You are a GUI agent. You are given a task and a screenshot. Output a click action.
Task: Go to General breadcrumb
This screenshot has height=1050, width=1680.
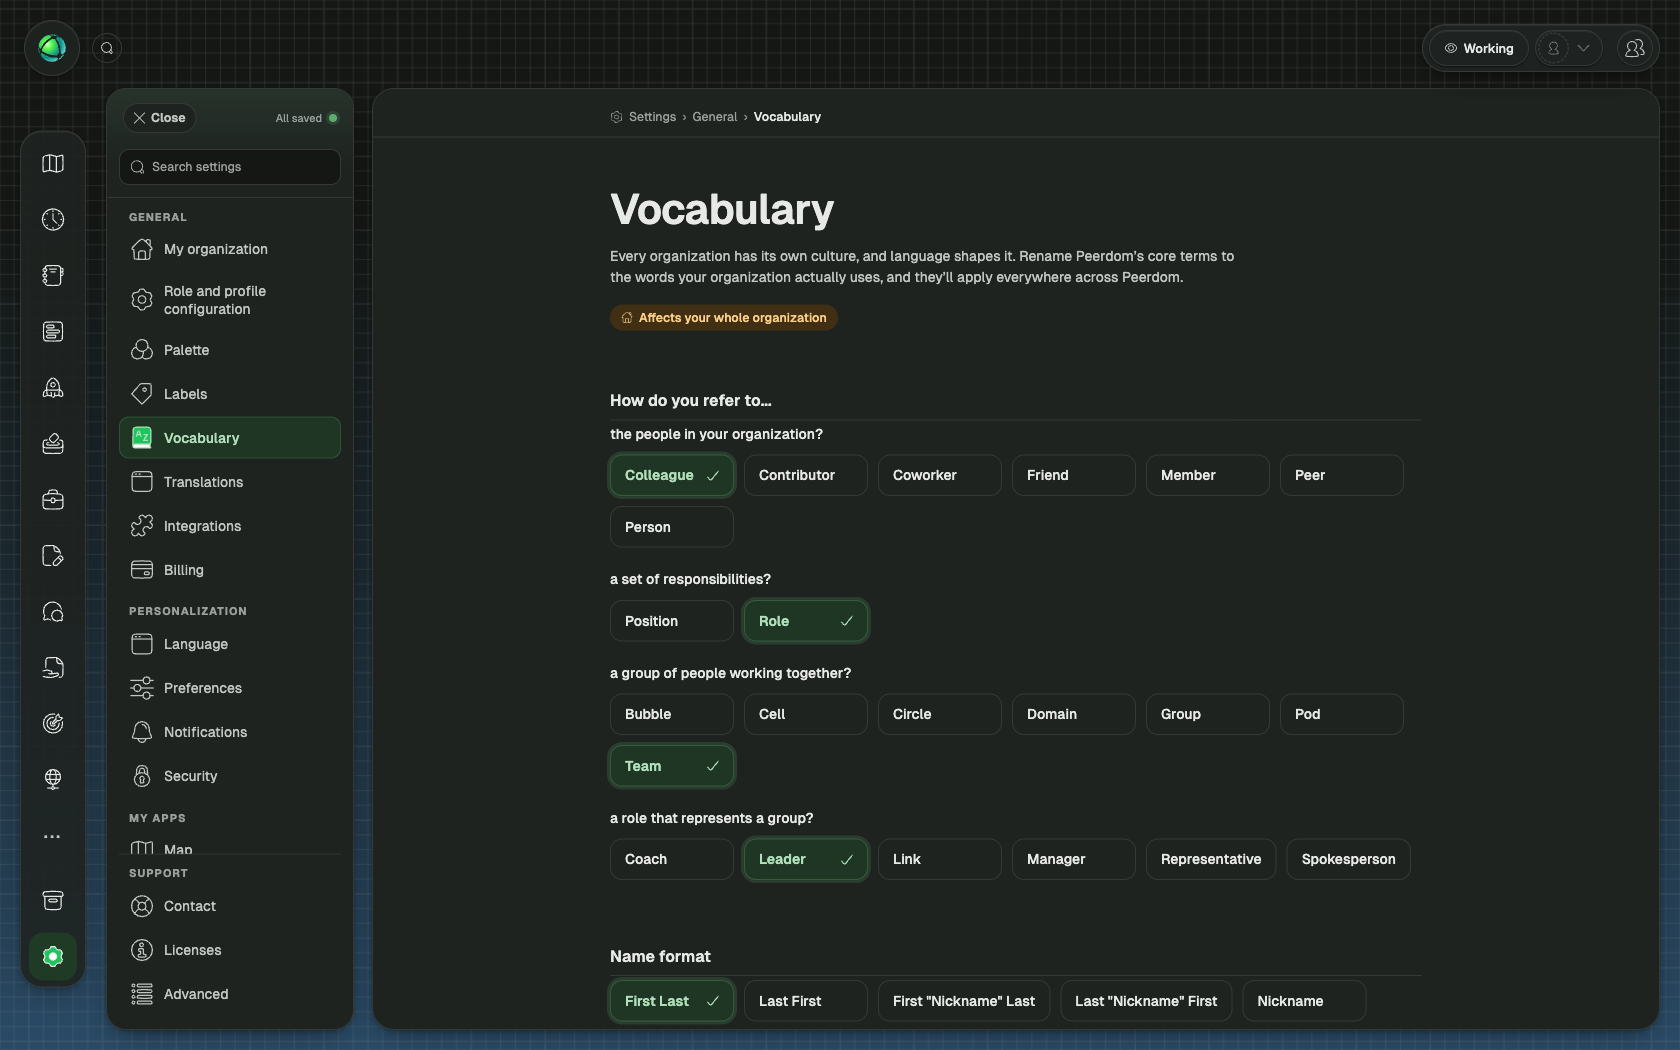[714, 117]
